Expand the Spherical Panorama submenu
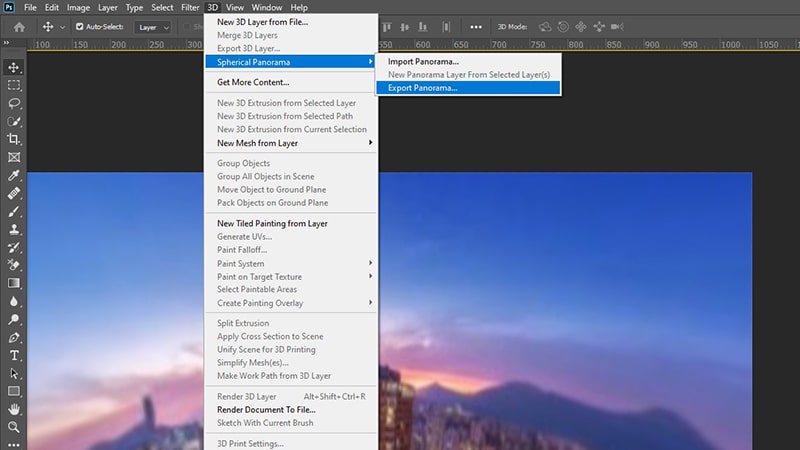The height and width of the screenshot is (450, 800). pos(291,62)
